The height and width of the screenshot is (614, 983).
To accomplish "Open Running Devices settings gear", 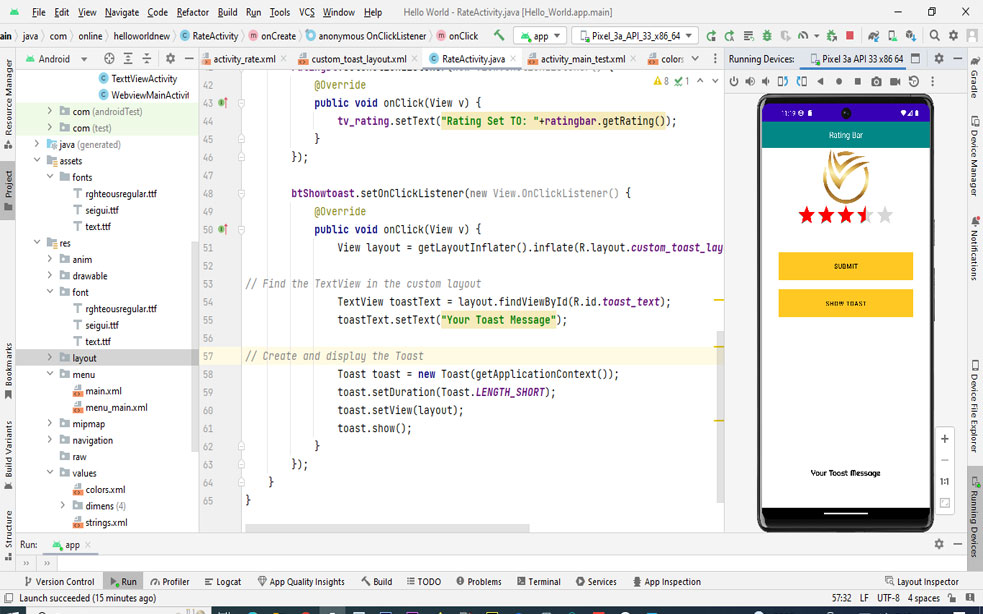I will (938, 58).
